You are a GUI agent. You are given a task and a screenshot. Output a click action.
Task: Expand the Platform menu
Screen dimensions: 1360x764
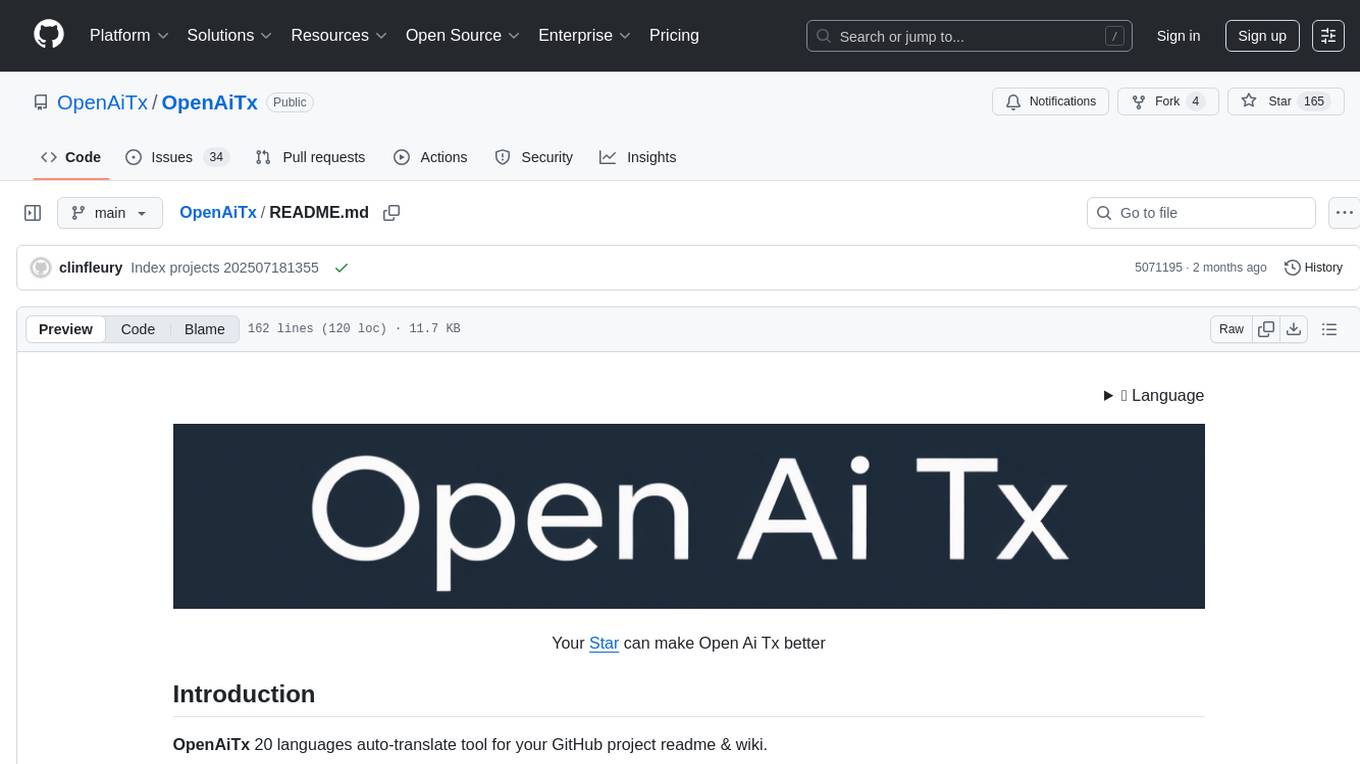129,35
